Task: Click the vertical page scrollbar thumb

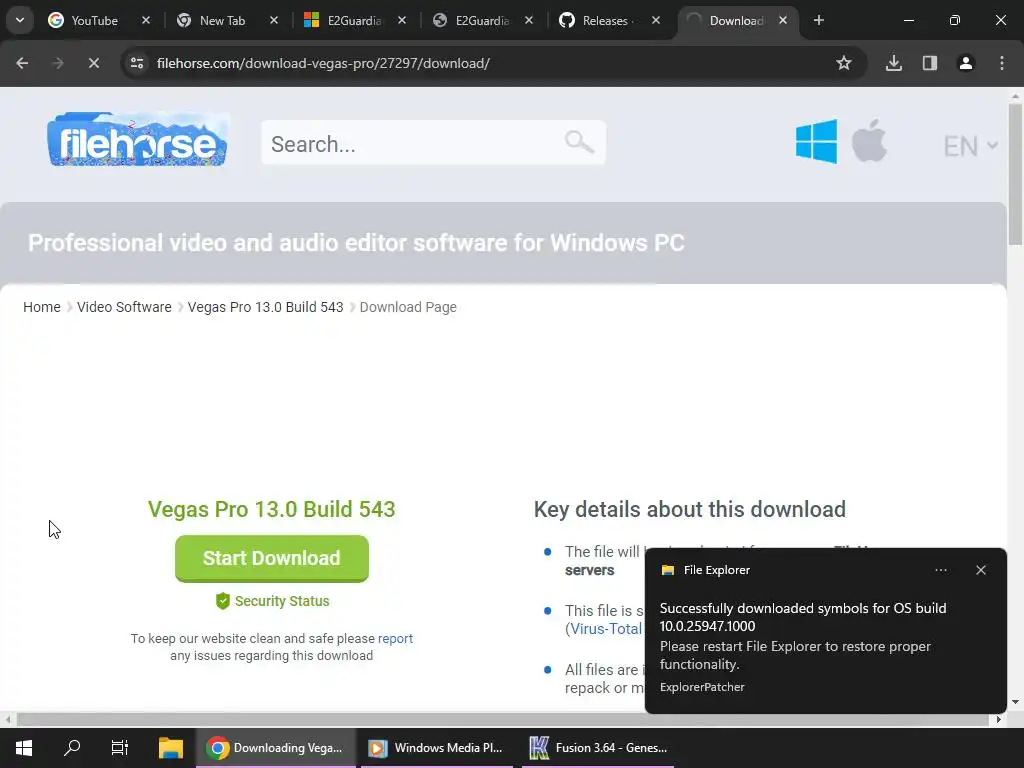Action: pos(1015,174)
